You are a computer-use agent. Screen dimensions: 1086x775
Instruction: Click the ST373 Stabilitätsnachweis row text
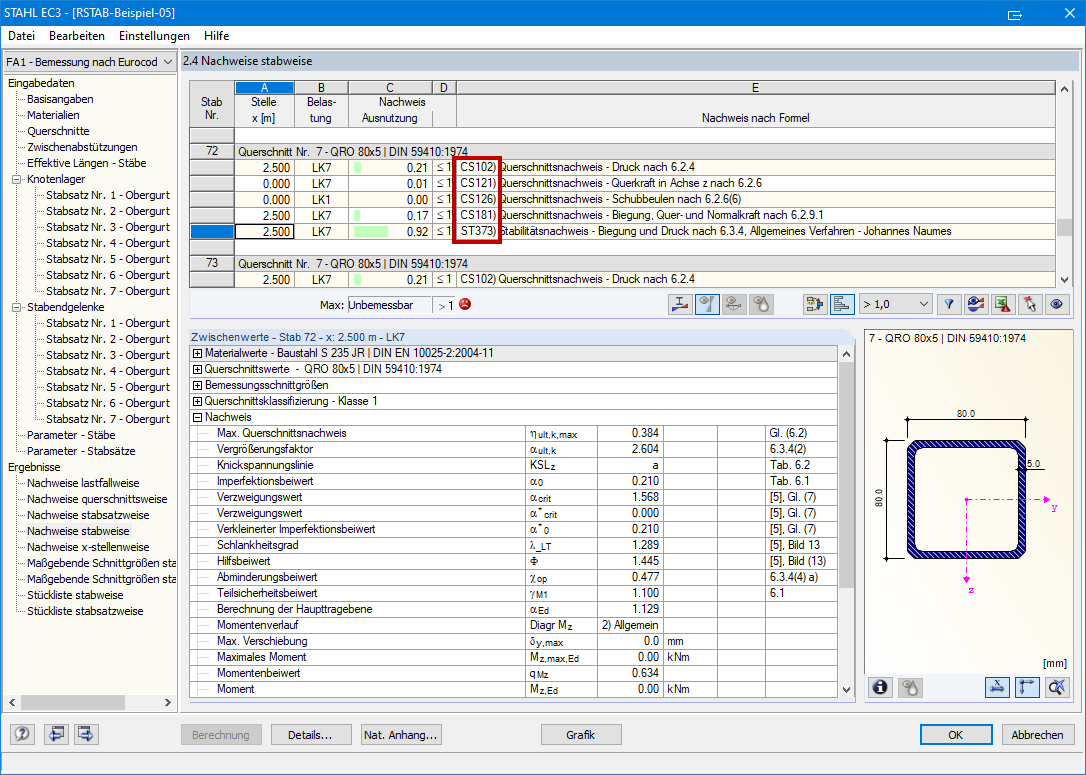tap(706, 231)
